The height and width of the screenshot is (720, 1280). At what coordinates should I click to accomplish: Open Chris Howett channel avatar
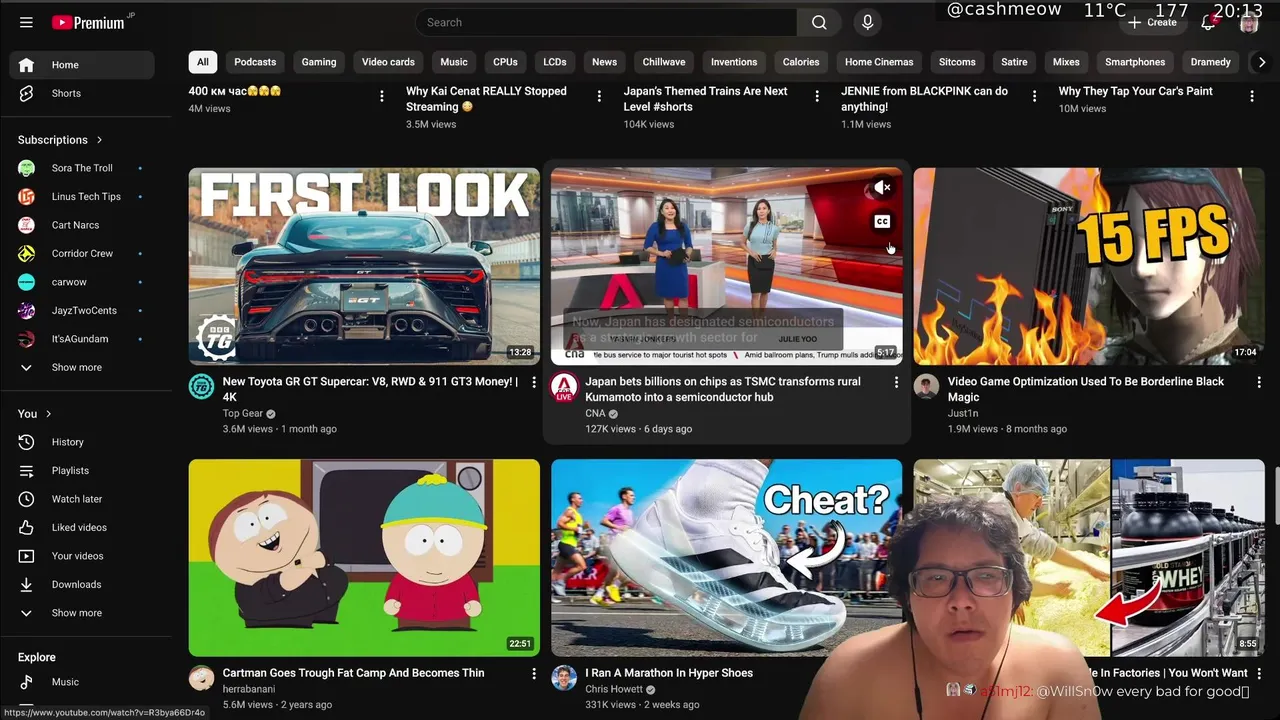pyautogui.click(x=564, y=678)
